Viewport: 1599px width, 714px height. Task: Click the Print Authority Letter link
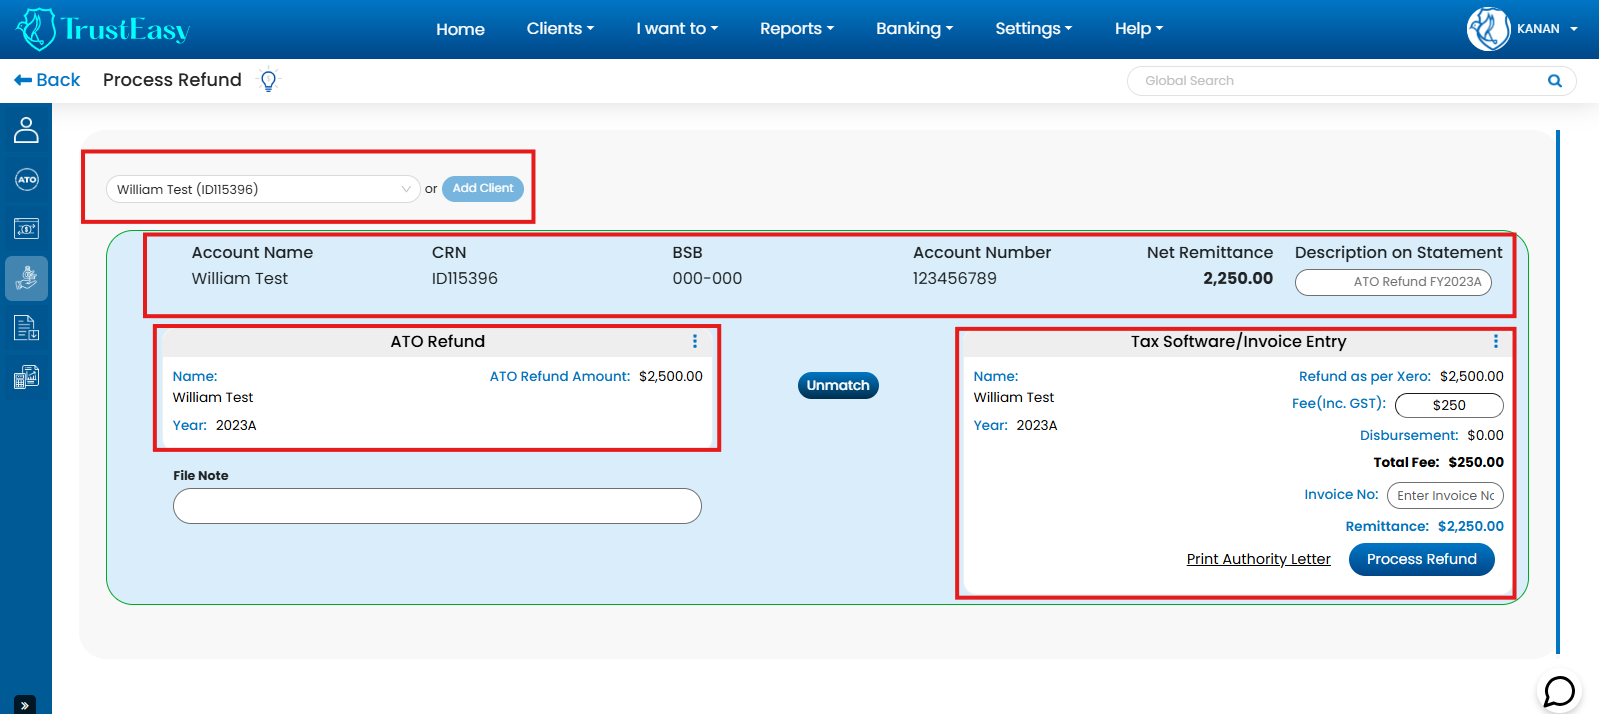tap(1258, 560)
